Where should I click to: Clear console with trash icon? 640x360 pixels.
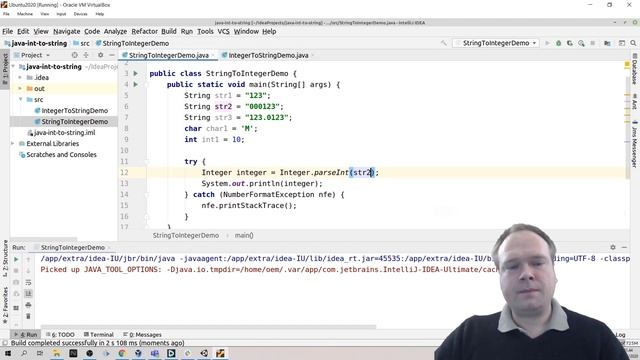[28, 316]
